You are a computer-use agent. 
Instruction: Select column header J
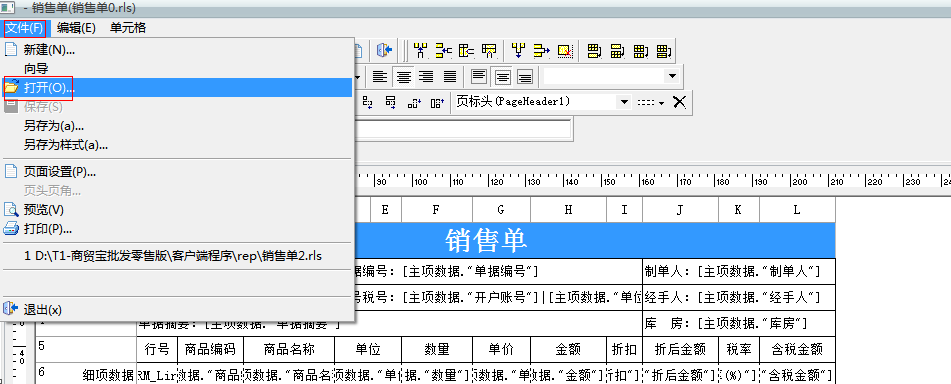point(680,210)
